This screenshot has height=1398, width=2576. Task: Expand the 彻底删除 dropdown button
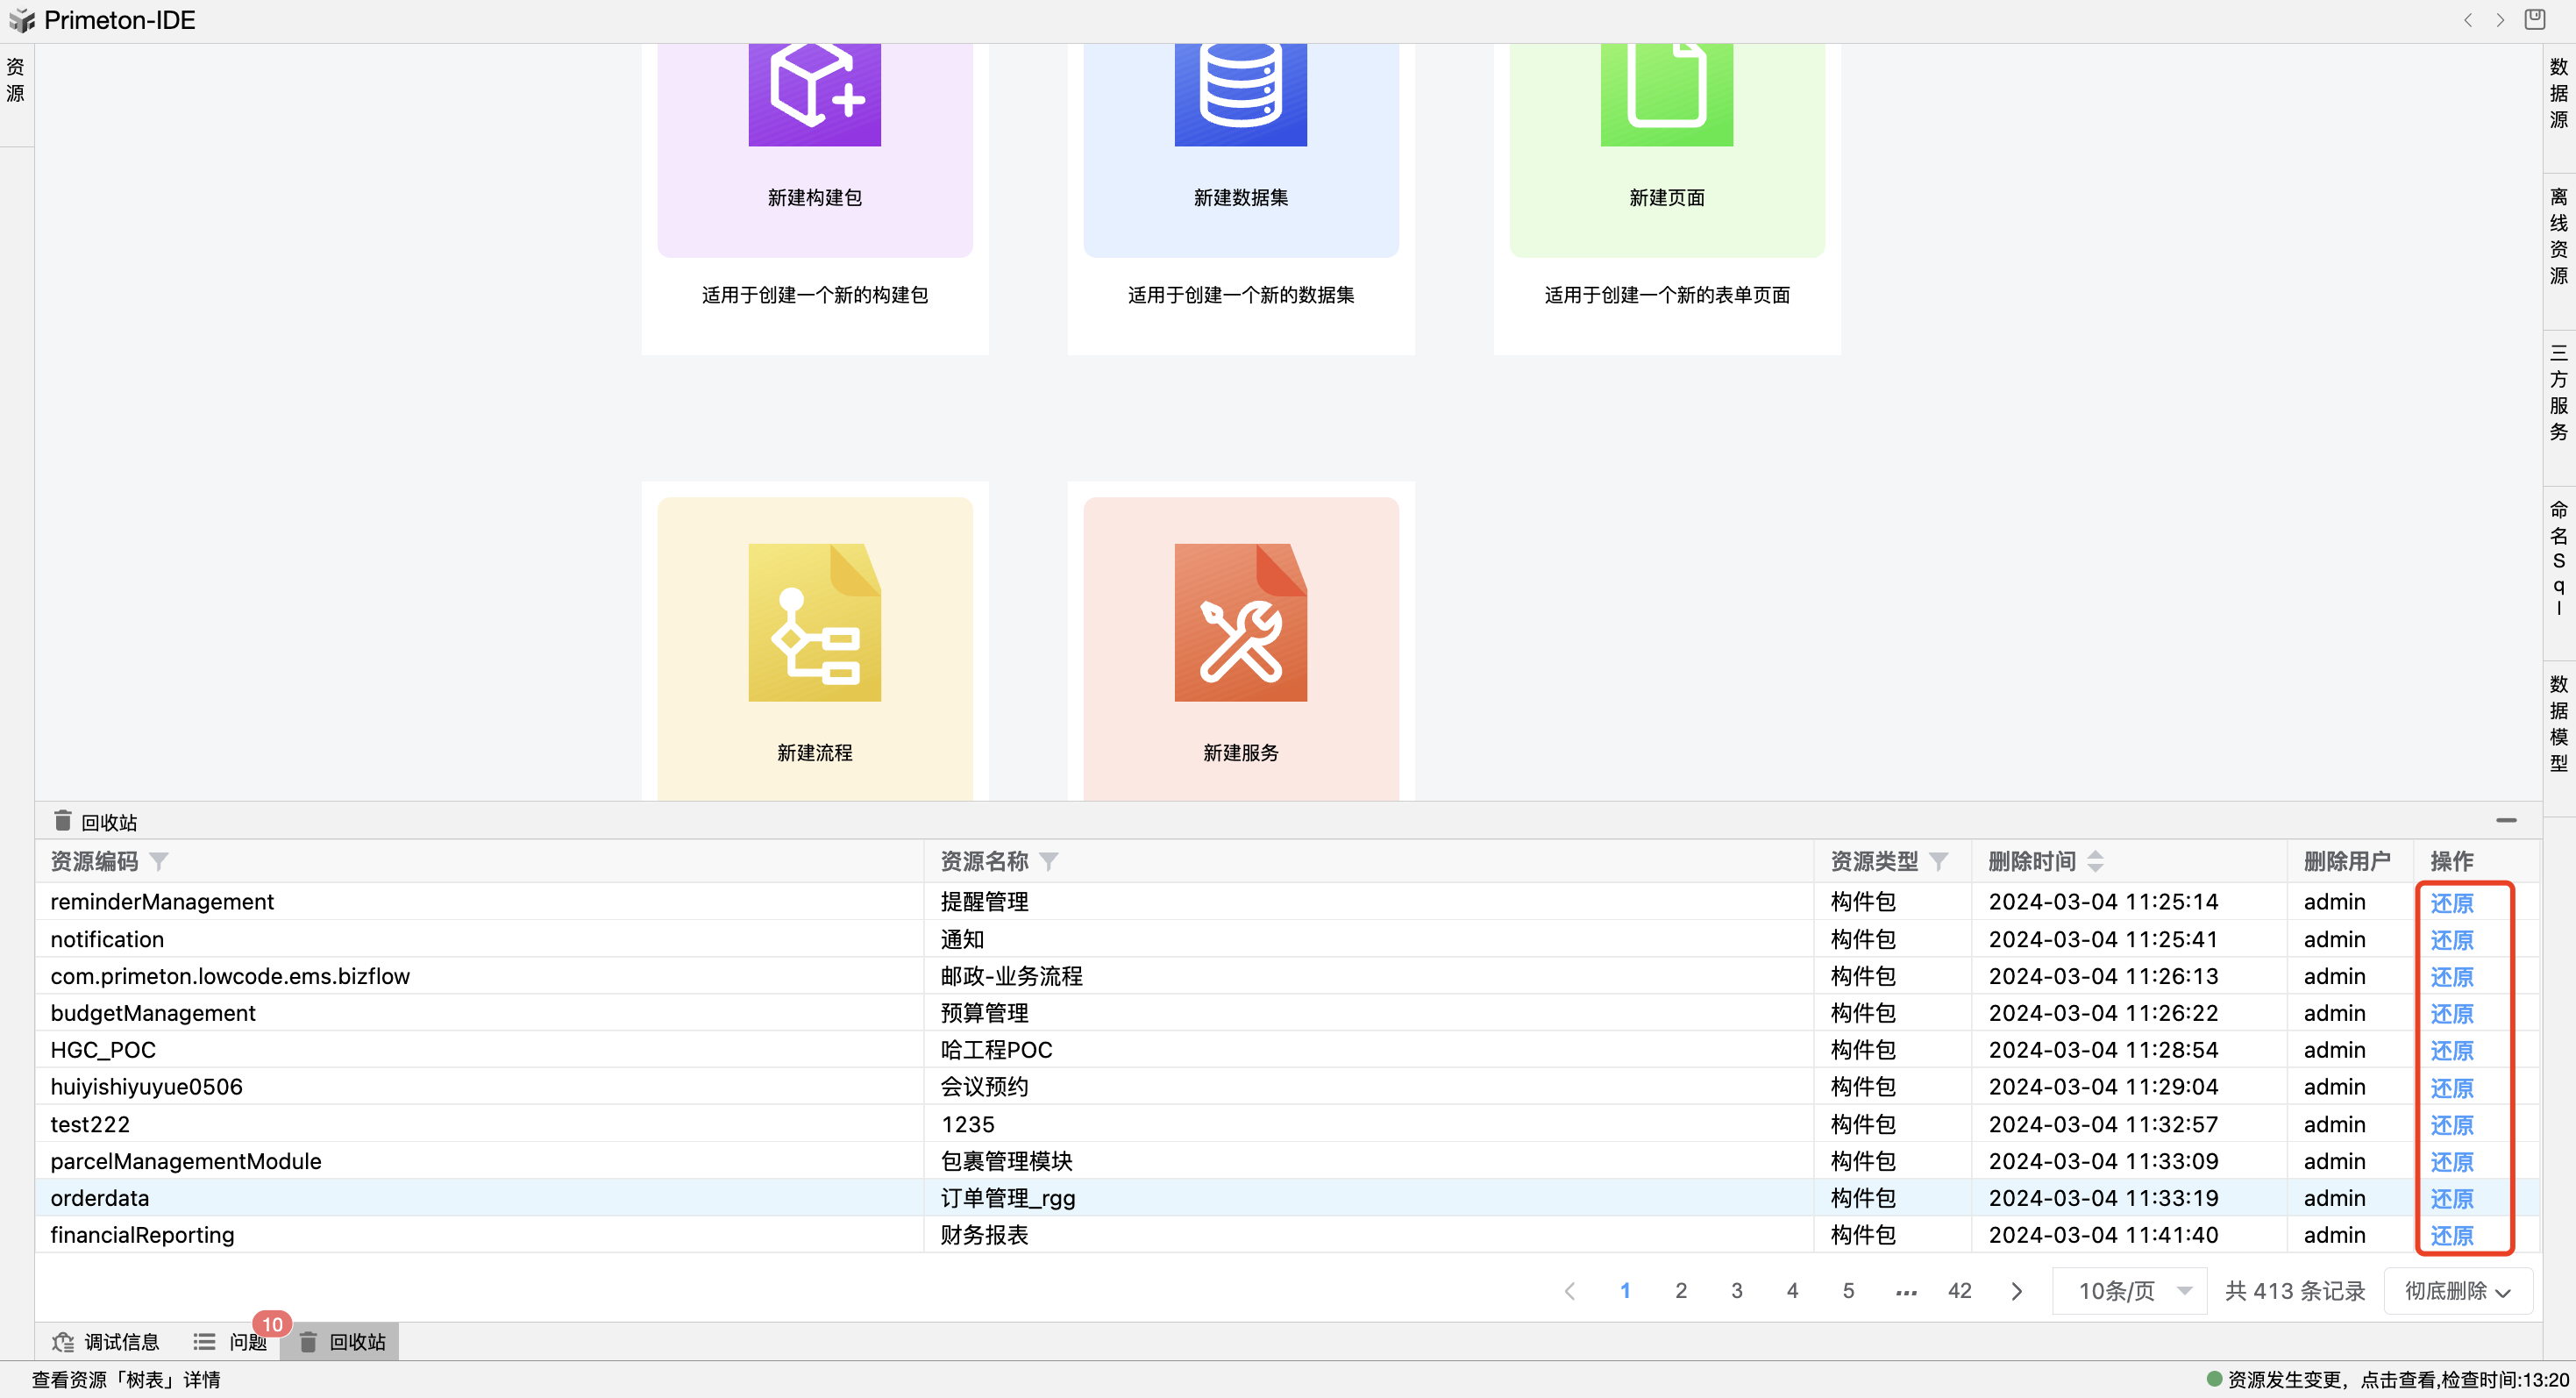click(x=2457, y=1291)
